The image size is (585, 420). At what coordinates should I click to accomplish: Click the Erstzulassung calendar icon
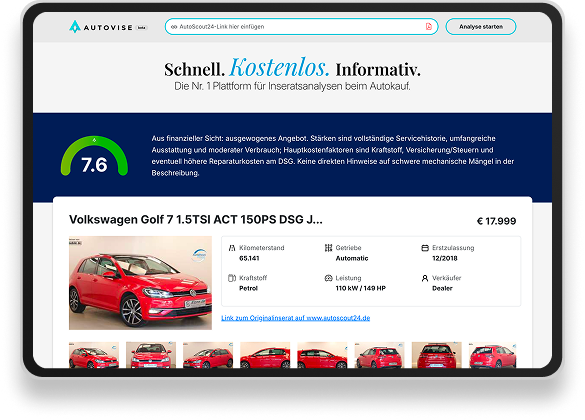pyautogui.click(x=425, y=248)
